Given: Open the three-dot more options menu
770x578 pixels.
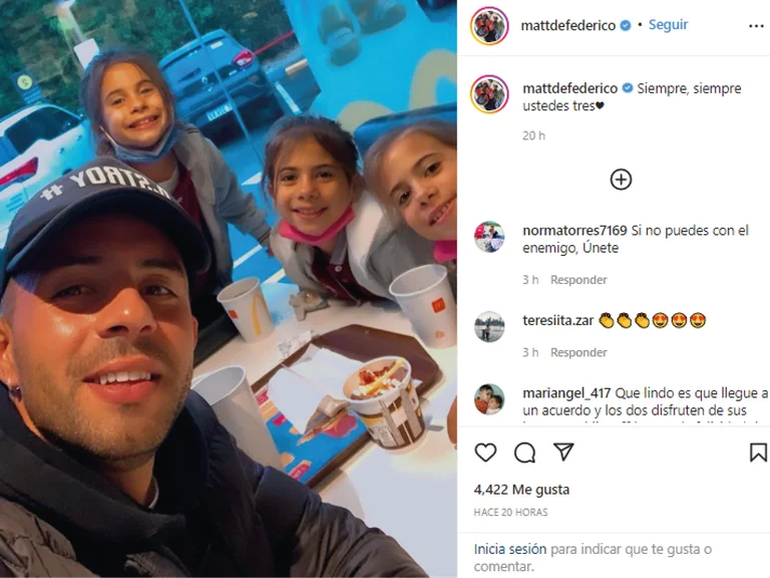Looking at the screenshot, I should coord(756,26).
